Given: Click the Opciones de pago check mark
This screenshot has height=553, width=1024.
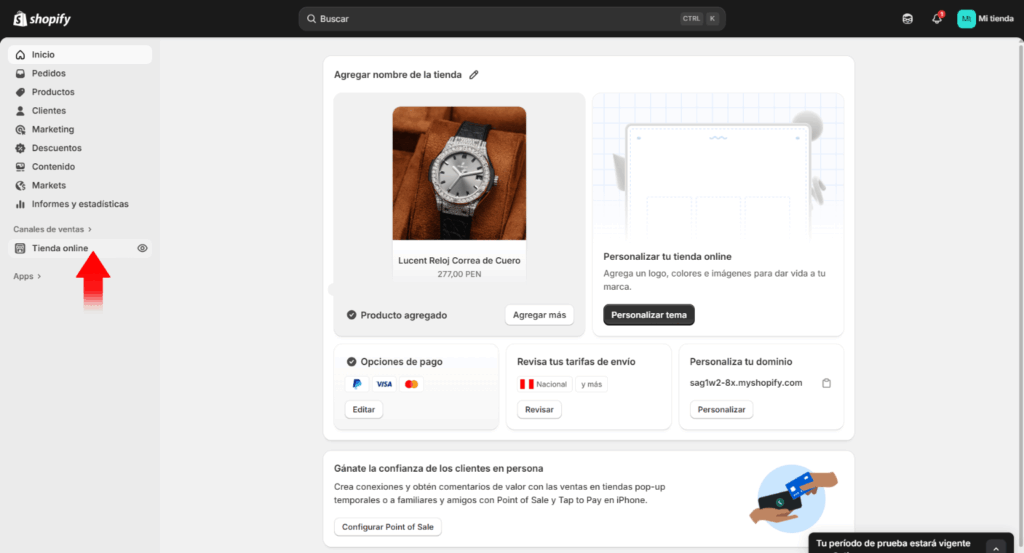Looking at the screenshot, I should [x=351, y=362].
